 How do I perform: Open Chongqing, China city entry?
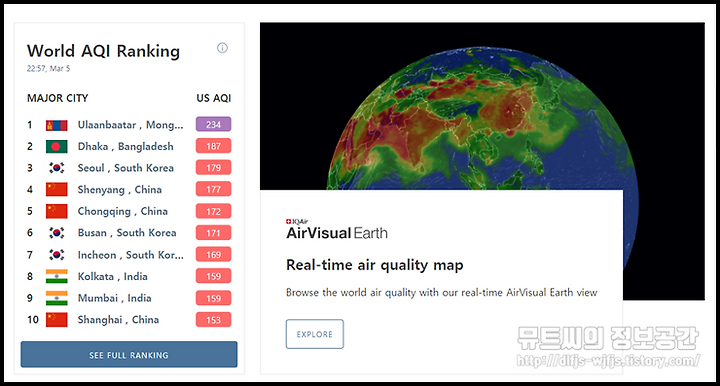(123, 211)
